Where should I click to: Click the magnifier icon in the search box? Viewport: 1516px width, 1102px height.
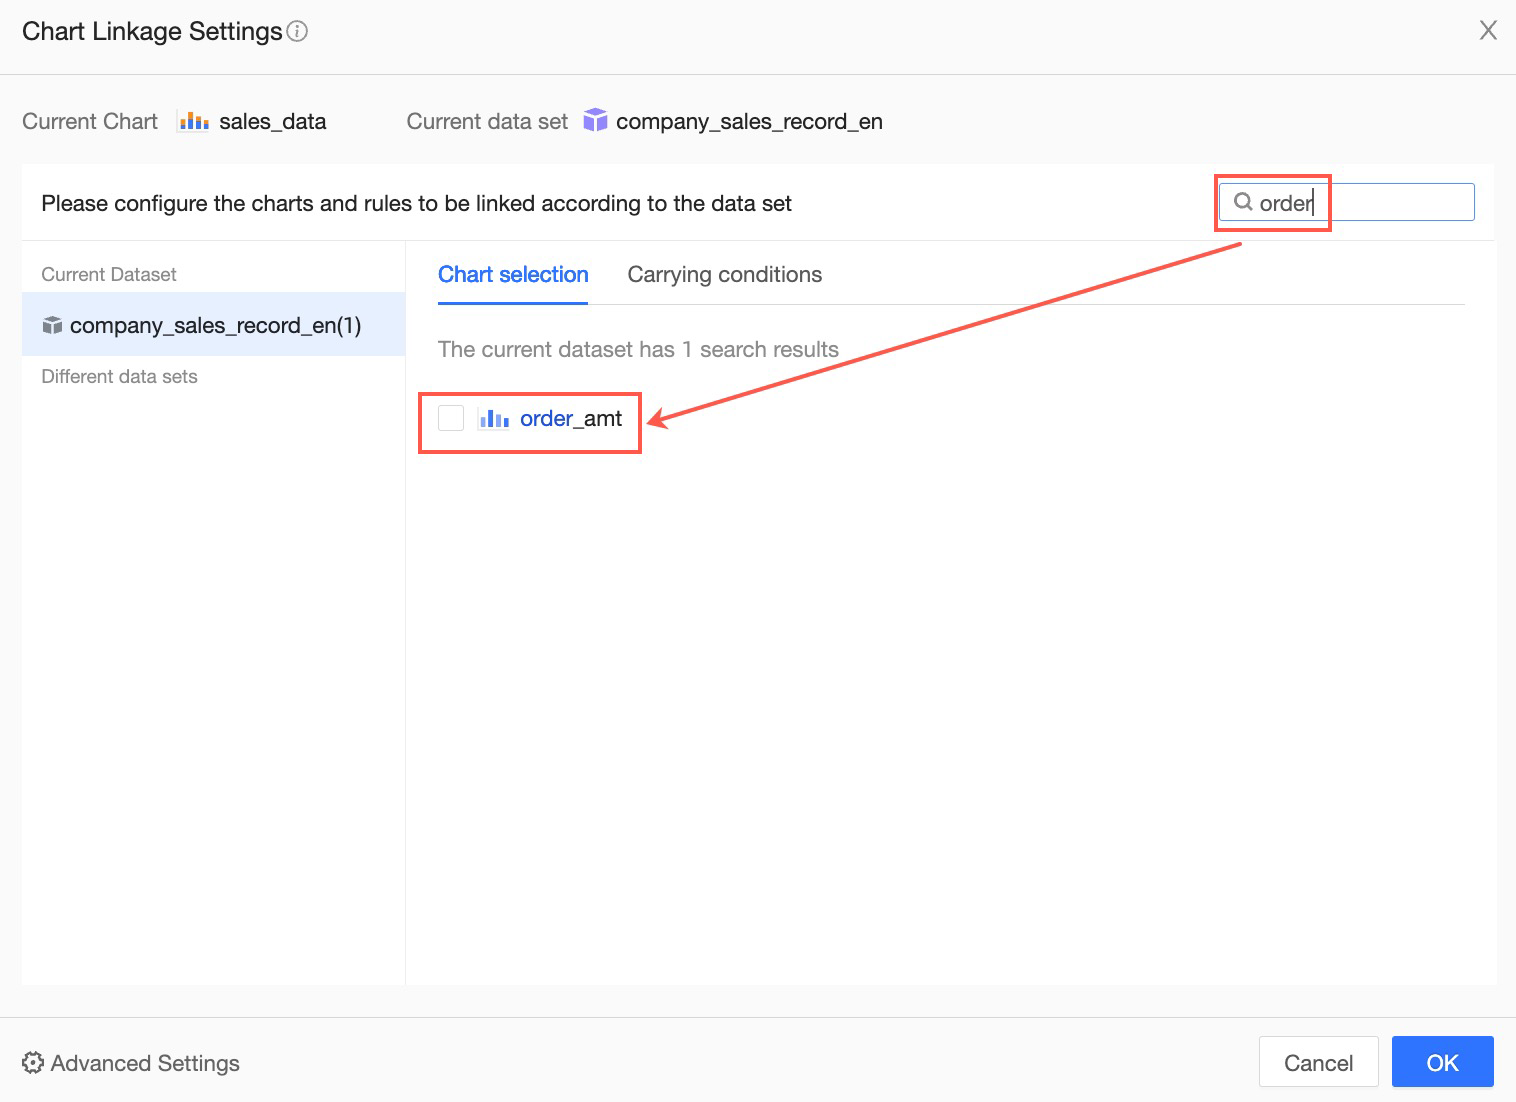click(x=1243, y=202)
